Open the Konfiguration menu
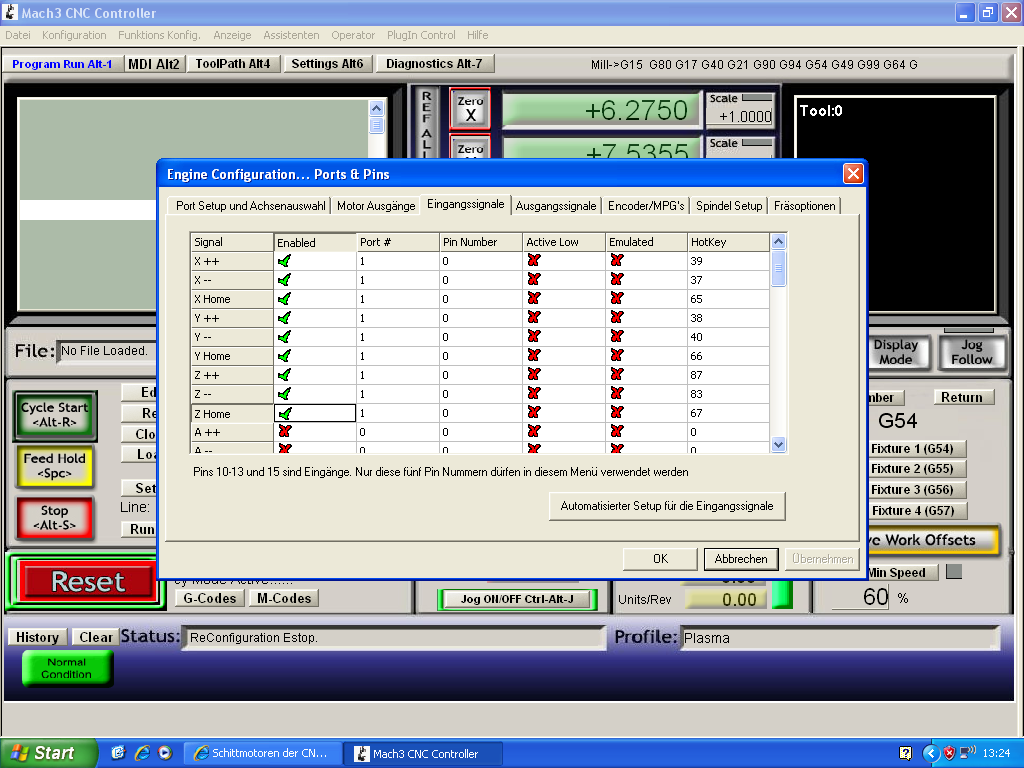1024x768 pixels. tap(74, 35)
